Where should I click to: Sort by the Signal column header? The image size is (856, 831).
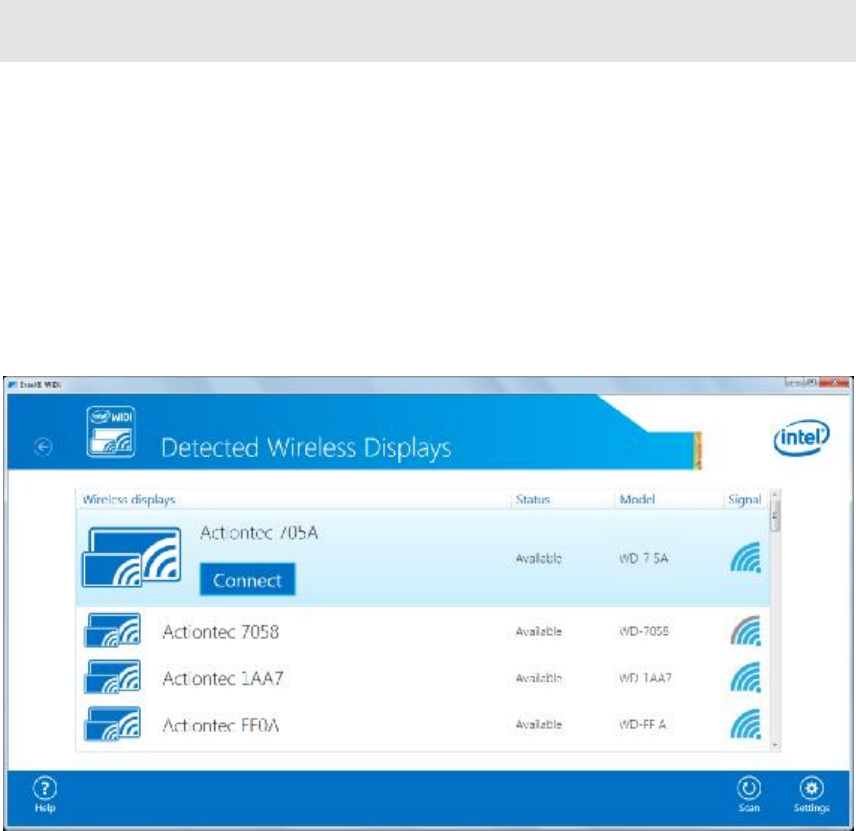(745, 500)
